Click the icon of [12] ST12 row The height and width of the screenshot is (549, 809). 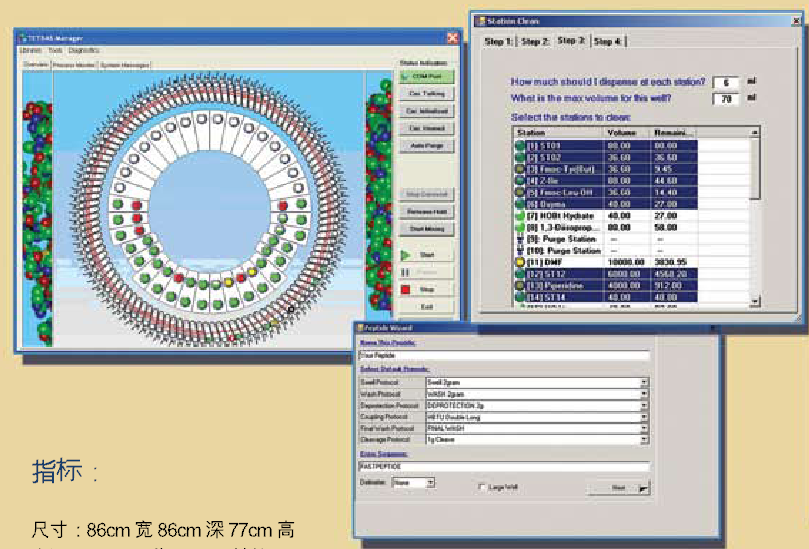(x=520, y=274)
